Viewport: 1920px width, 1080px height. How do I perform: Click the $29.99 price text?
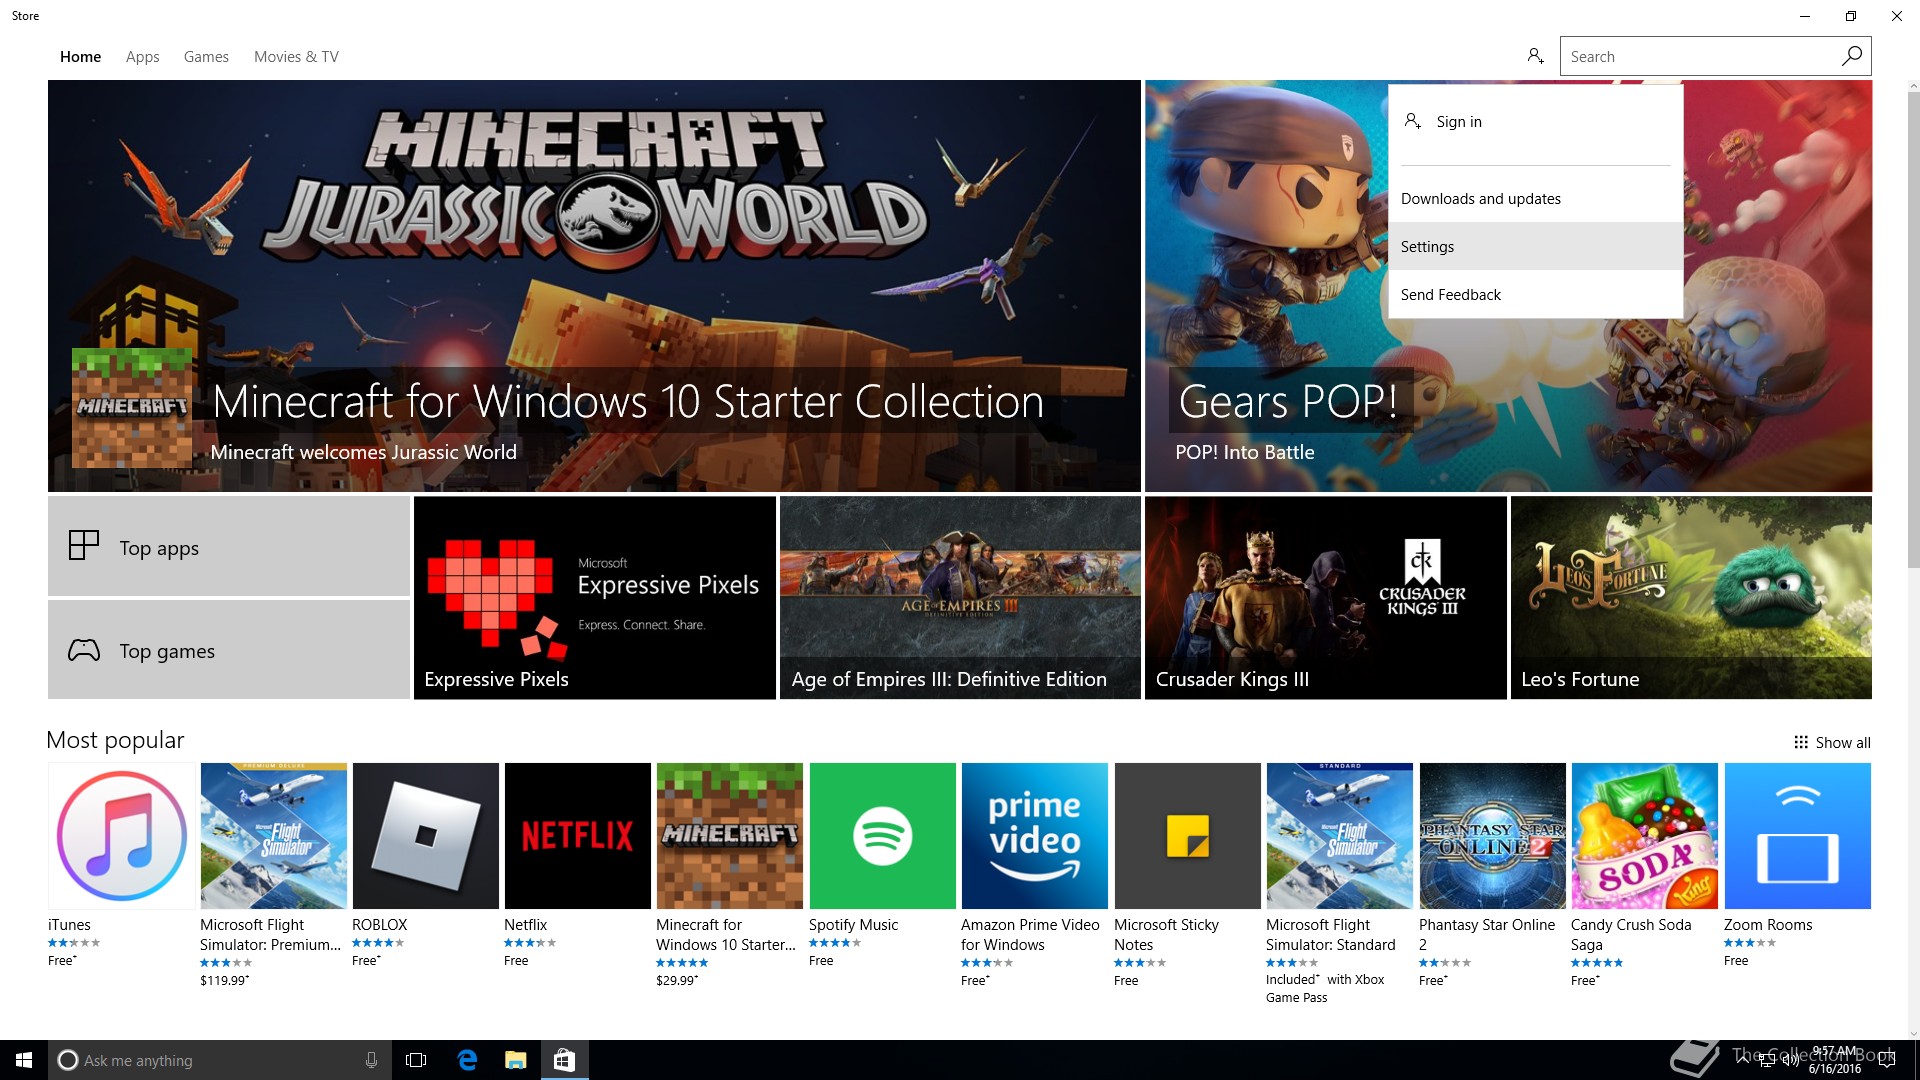pyautogui.click(x=677, y=981)
